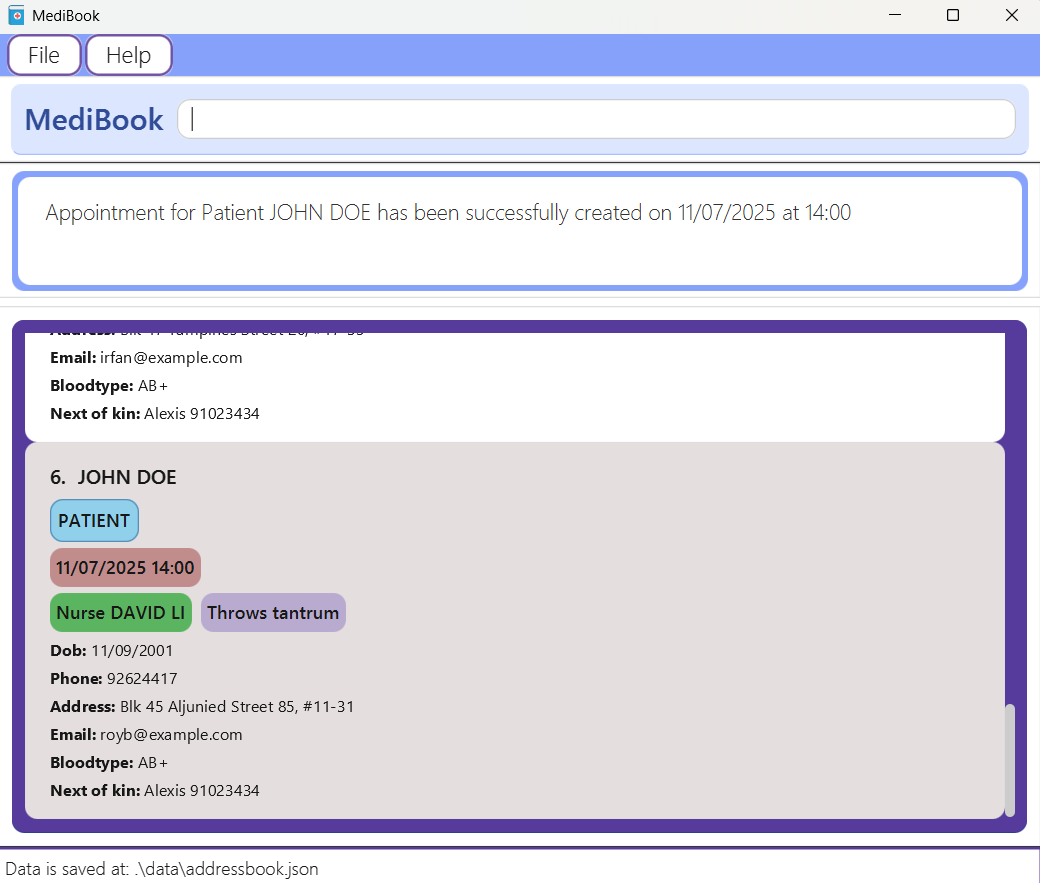Click the data saved path in status bar

(162, 869)
